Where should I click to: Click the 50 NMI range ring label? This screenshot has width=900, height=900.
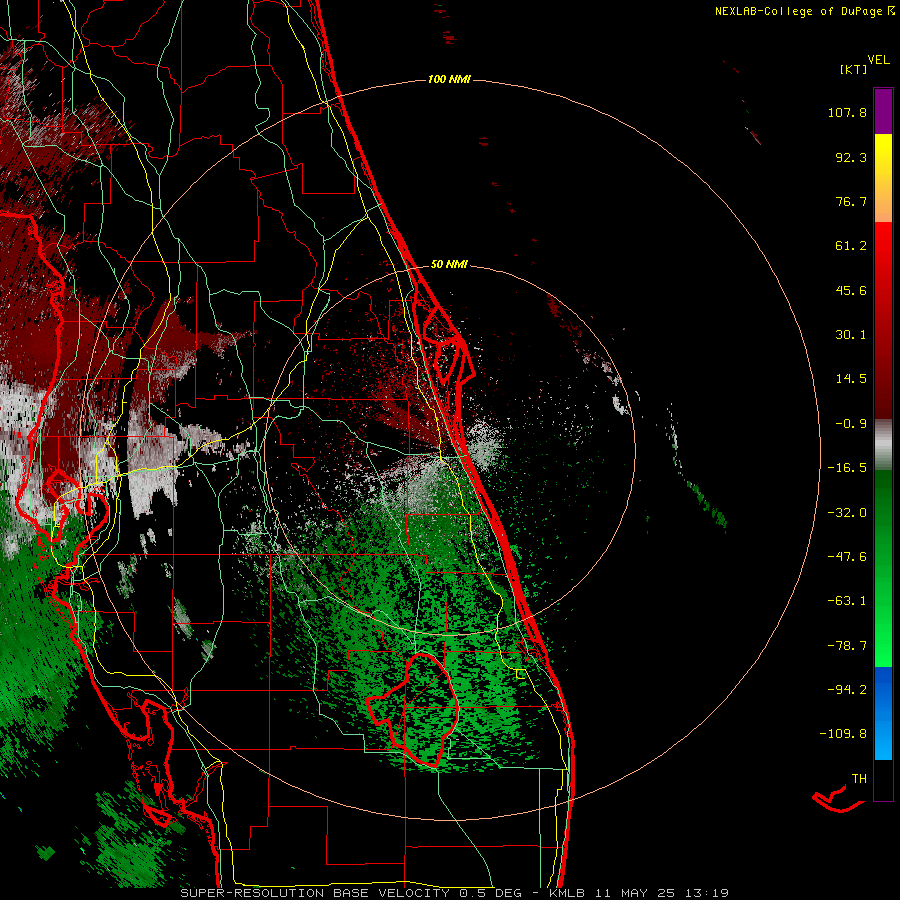click(x=449, y=265)
